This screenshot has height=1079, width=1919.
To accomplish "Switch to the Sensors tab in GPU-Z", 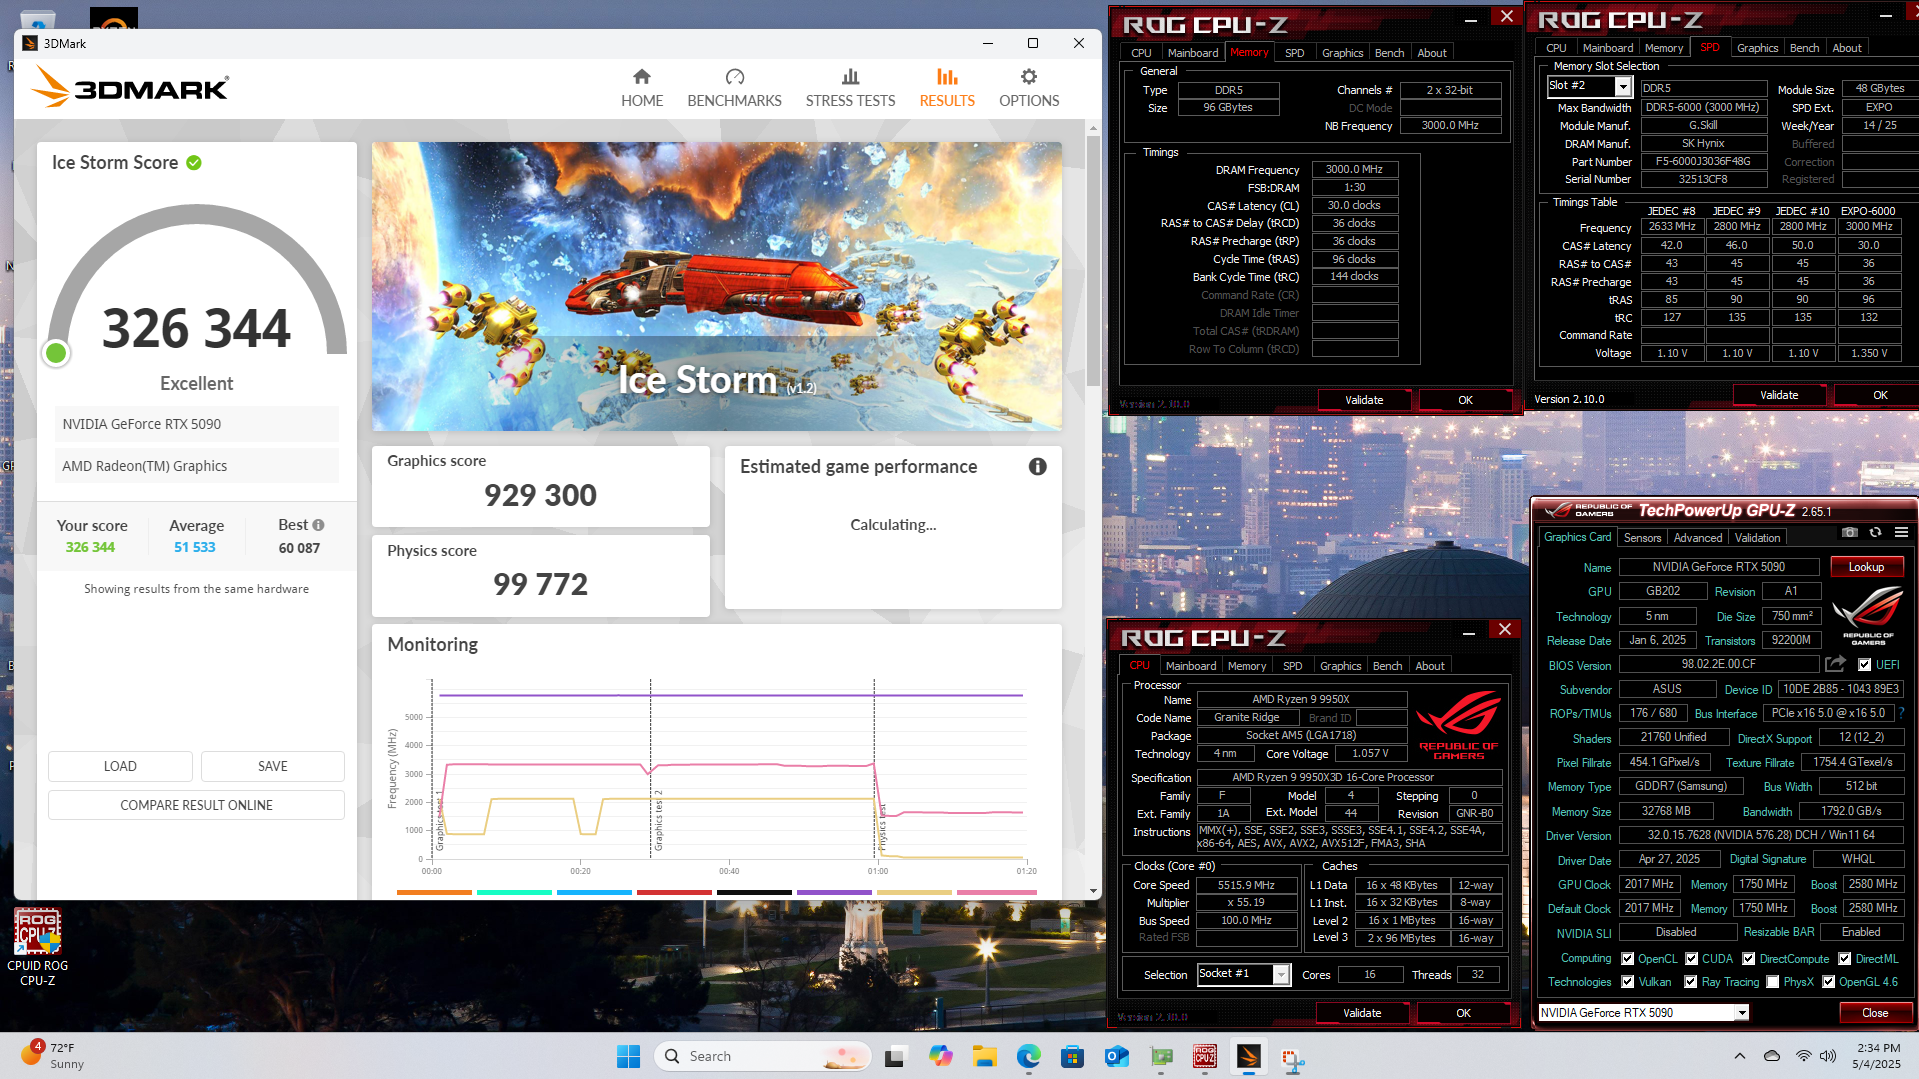I will coord(1642,538).
